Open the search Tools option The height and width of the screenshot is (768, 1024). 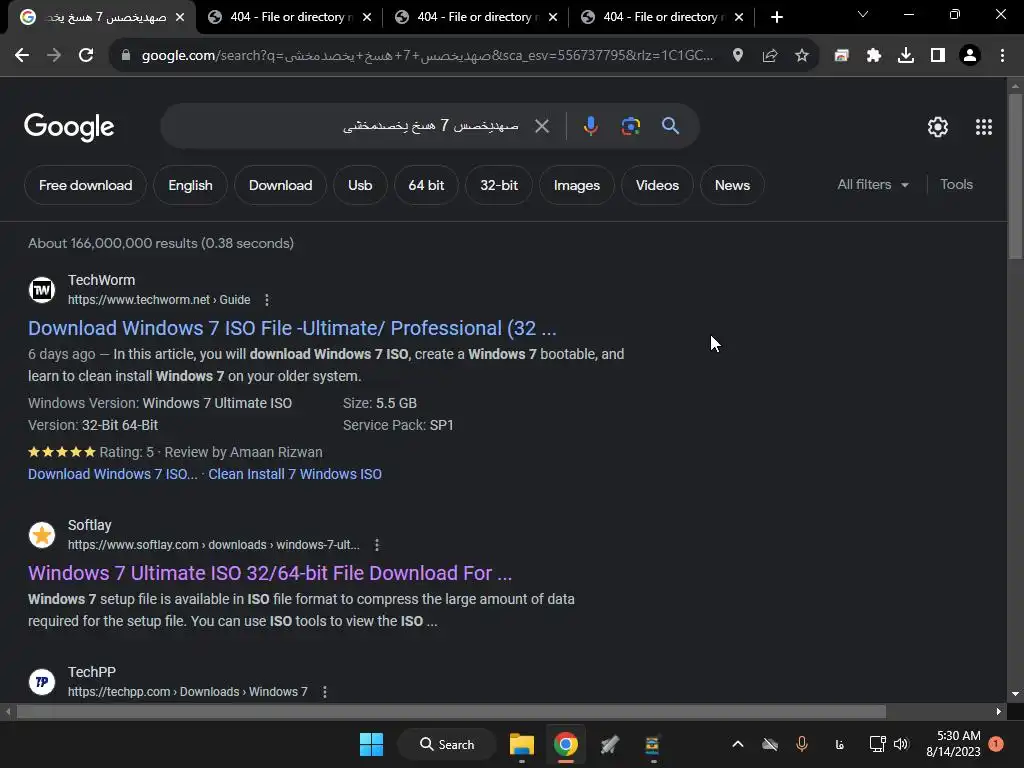pos(956,185)
